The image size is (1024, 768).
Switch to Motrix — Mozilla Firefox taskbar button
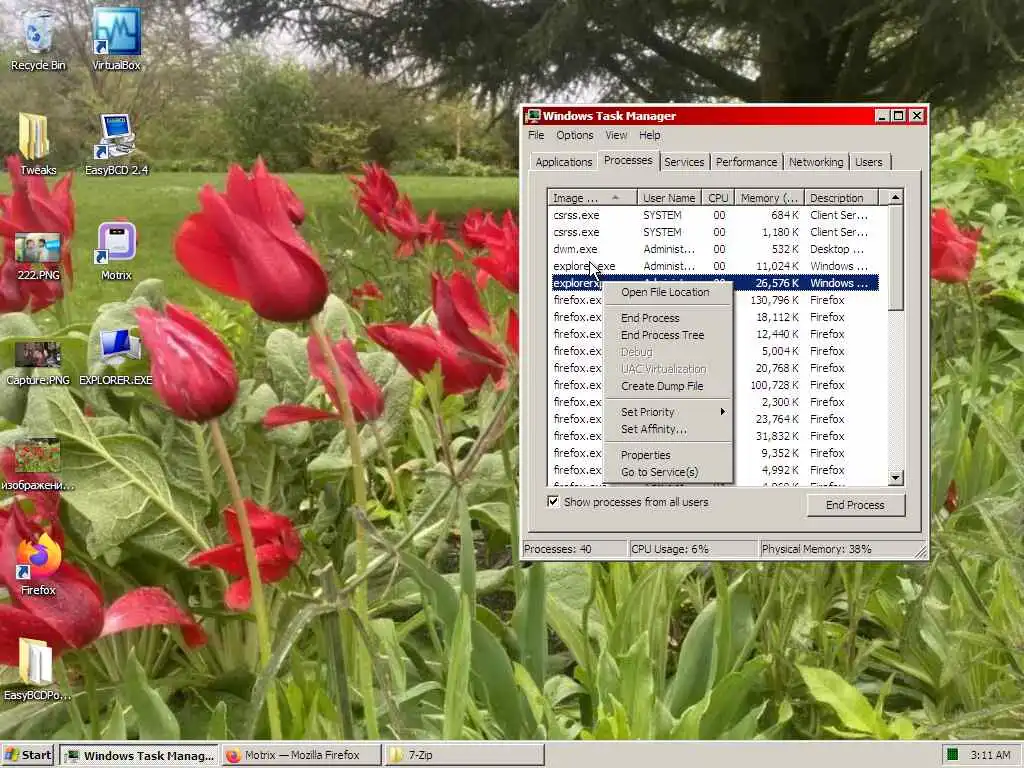302,755
